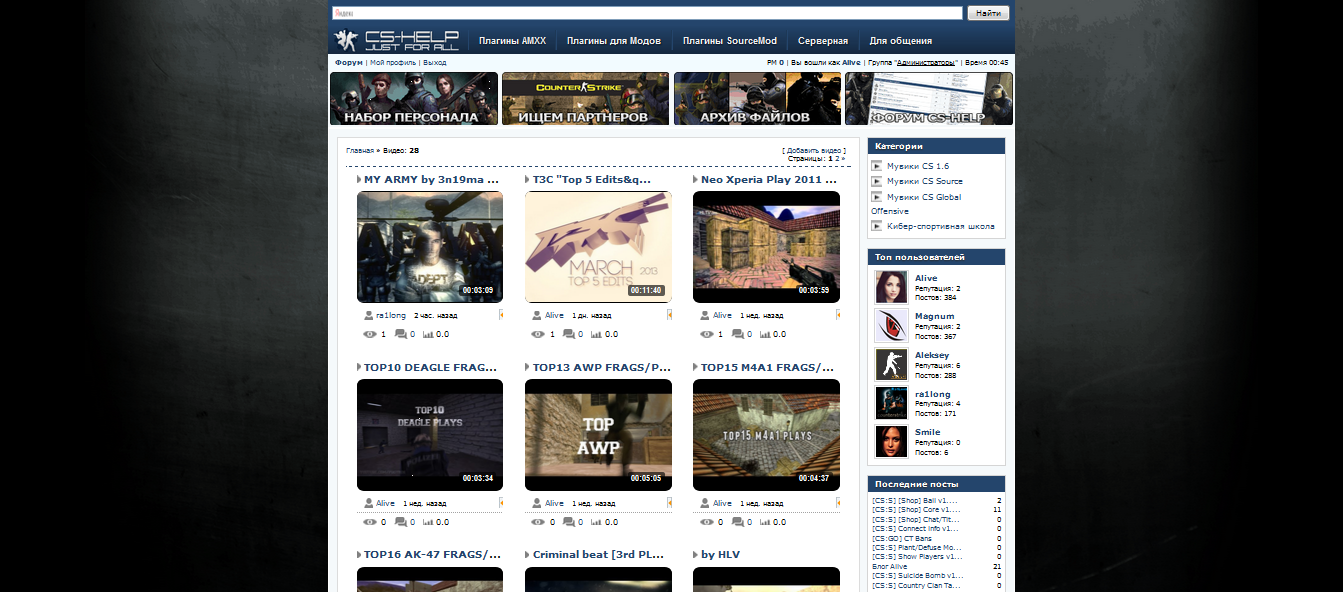Image resolution: width=1343 pixels, height=592 pixels.
Task: Click rating bars icon under MY ARMY video
Action: point(428,334)
